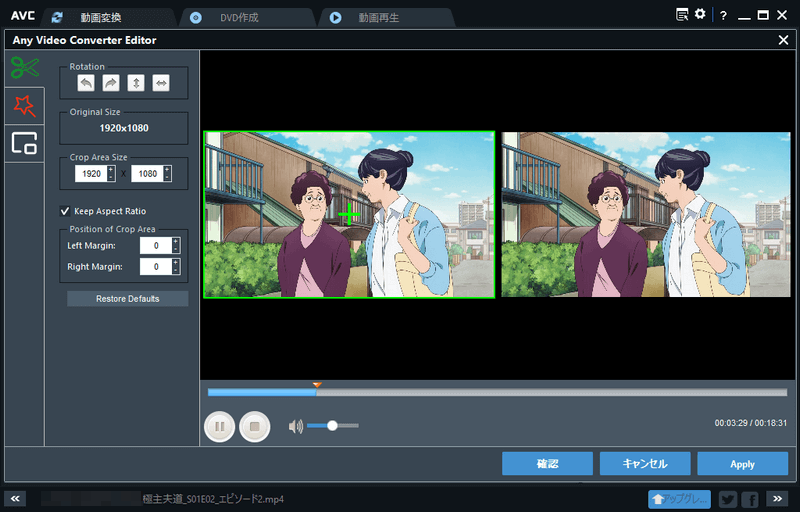Open the settings gear
The image size is (800, 512).
pos(700,14)
